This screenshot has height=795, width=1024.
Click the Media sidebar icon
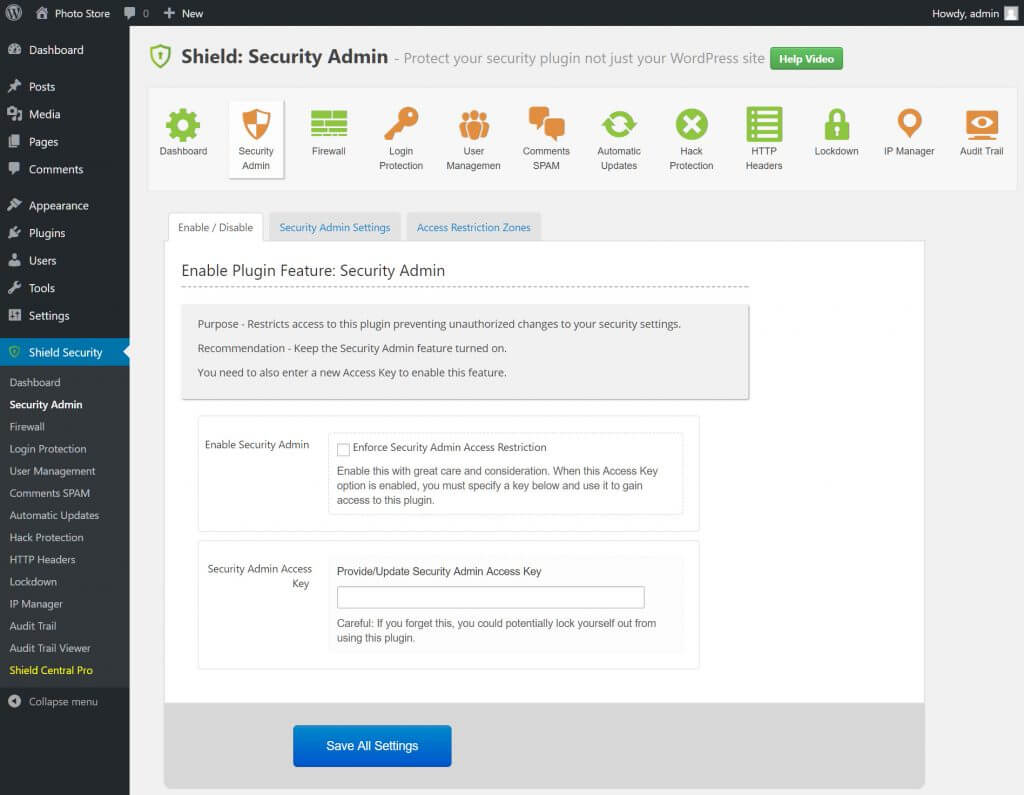tap(14, 114)
